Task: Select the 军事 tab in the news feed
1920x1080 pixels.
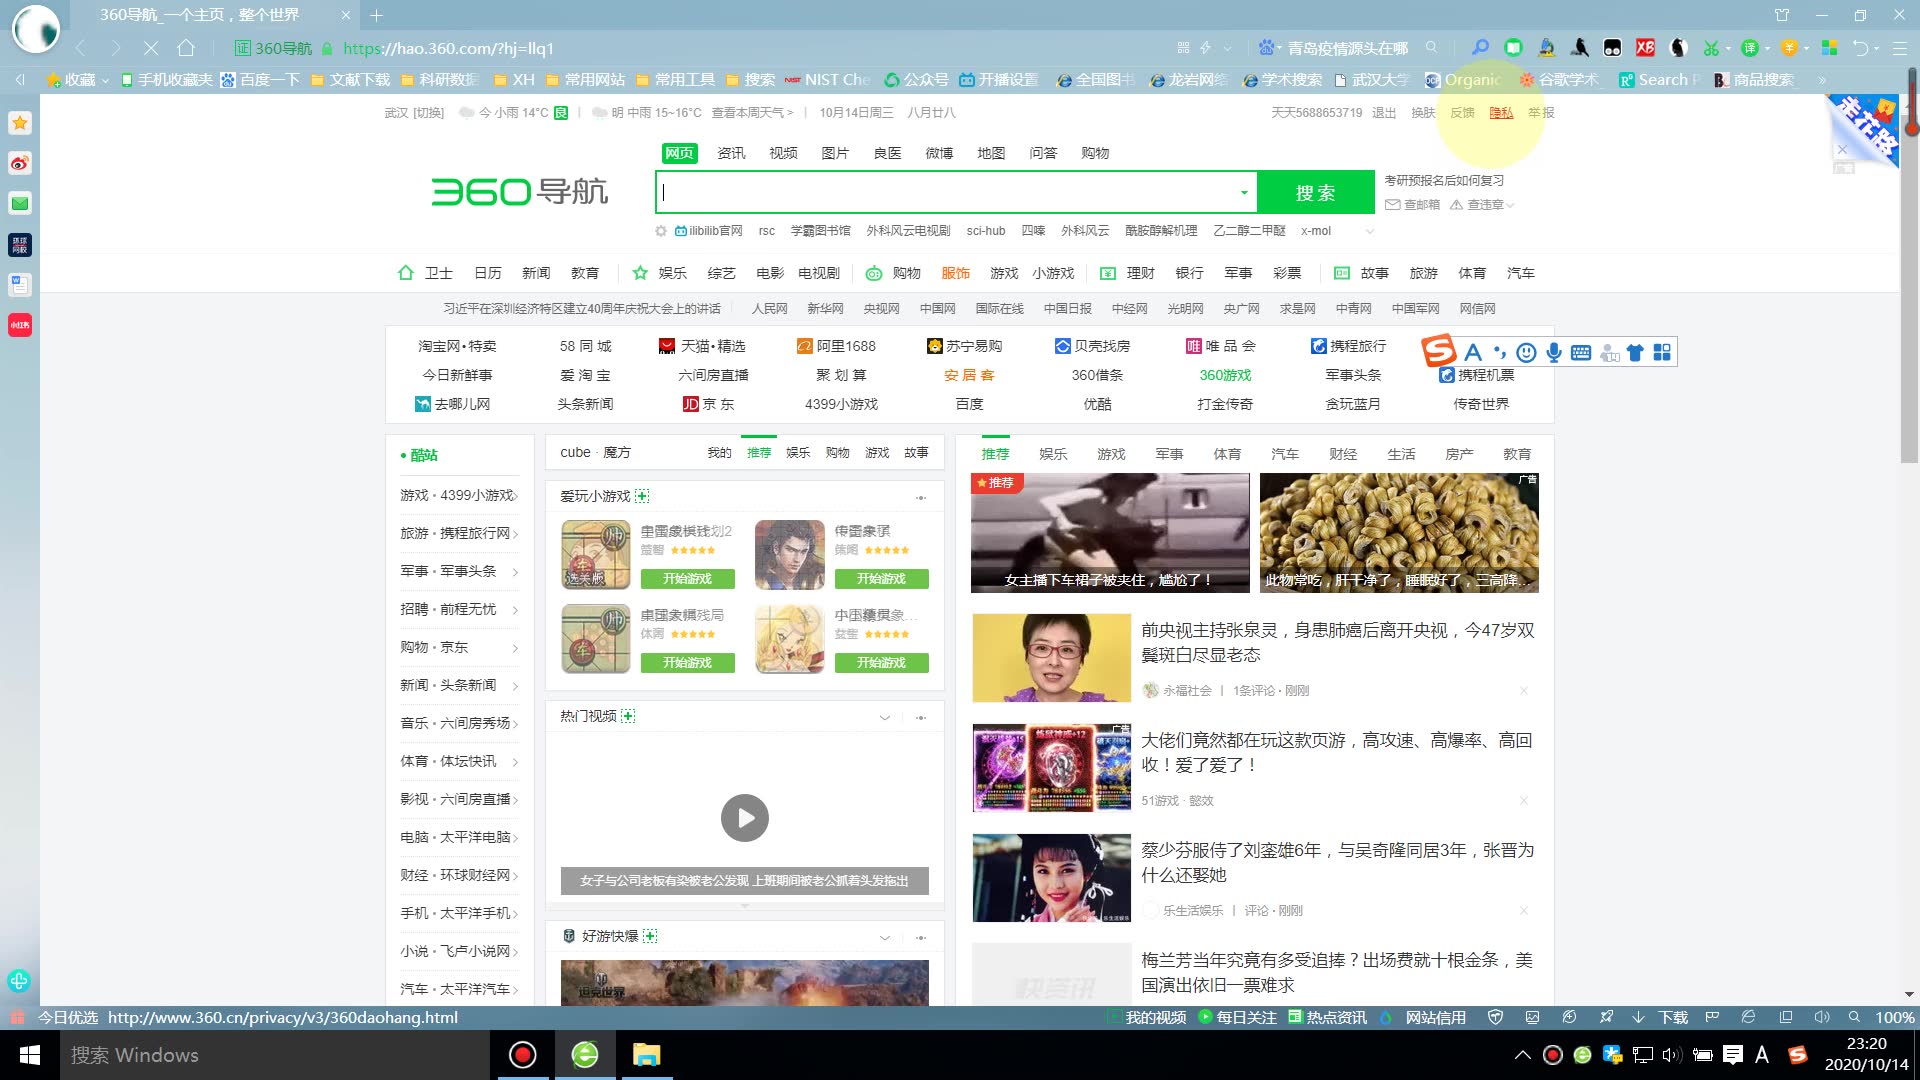Action: coord(1169,454)
